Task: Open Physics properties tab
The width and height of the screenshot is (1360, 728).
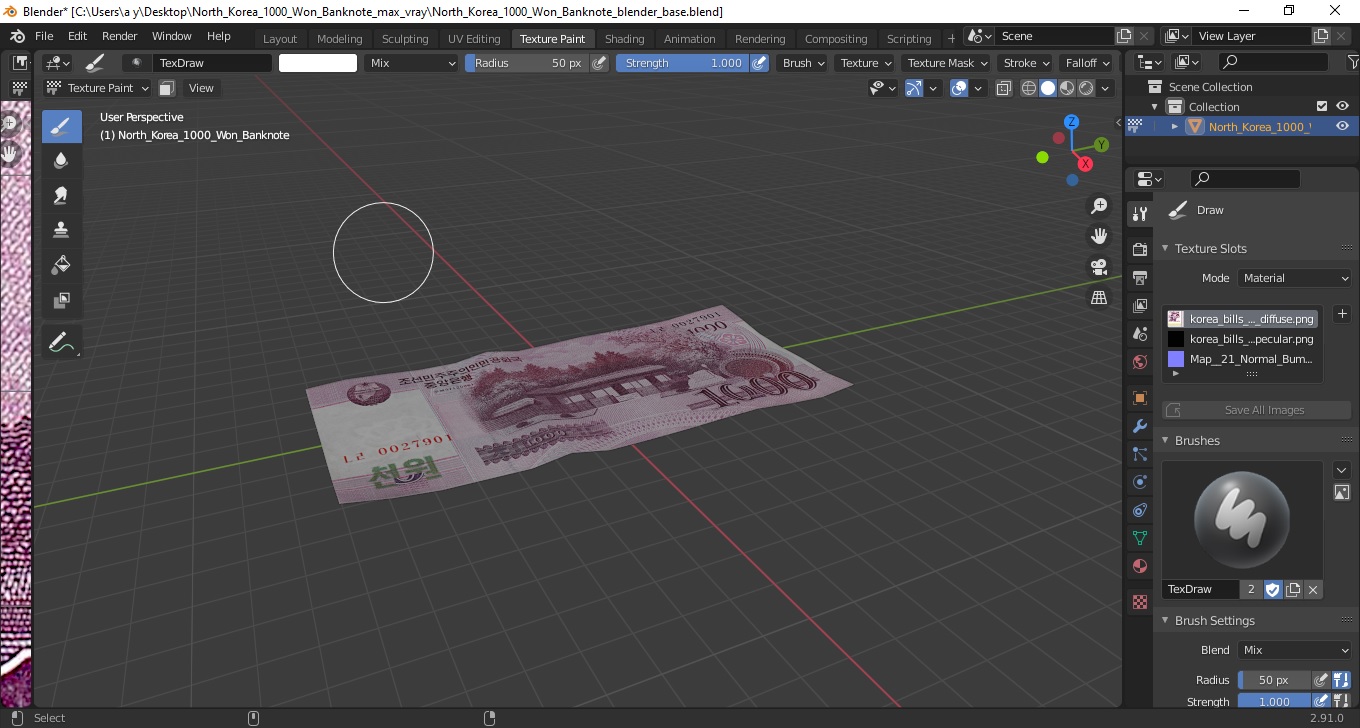Action: click(x=1139, y=482)
